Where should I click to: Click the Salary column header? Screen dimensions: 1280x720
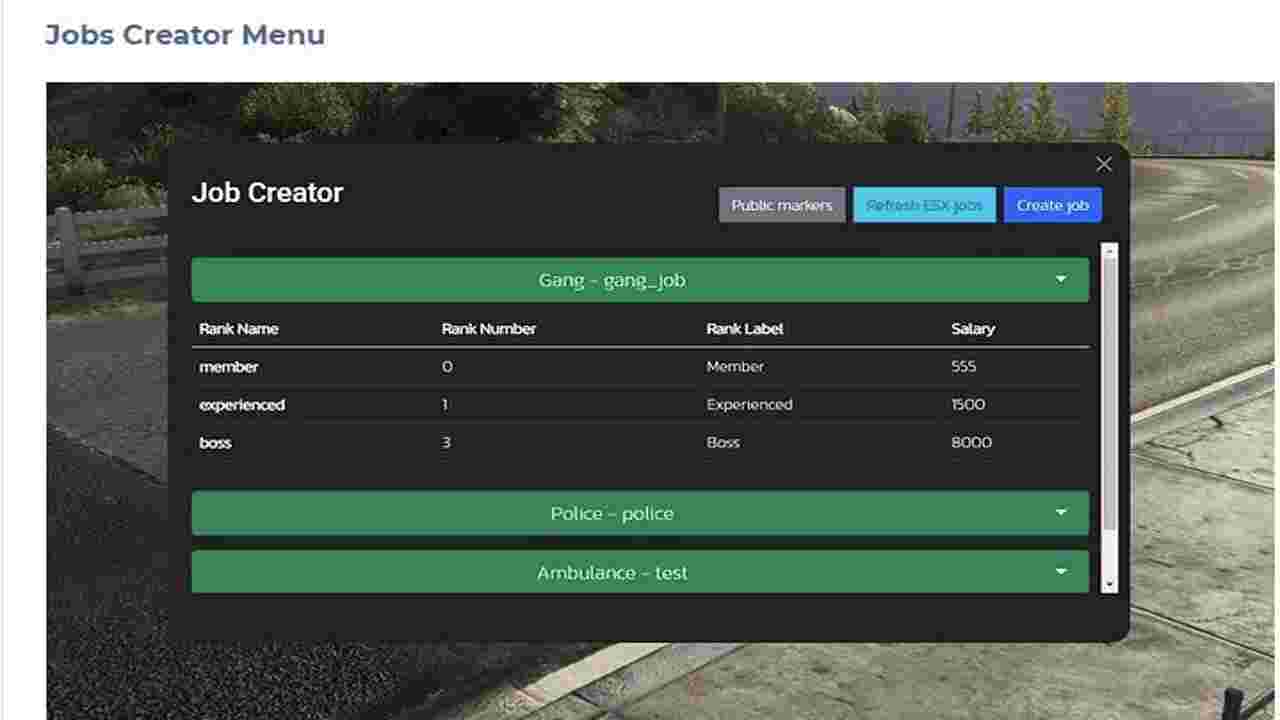tap(973, 329)
